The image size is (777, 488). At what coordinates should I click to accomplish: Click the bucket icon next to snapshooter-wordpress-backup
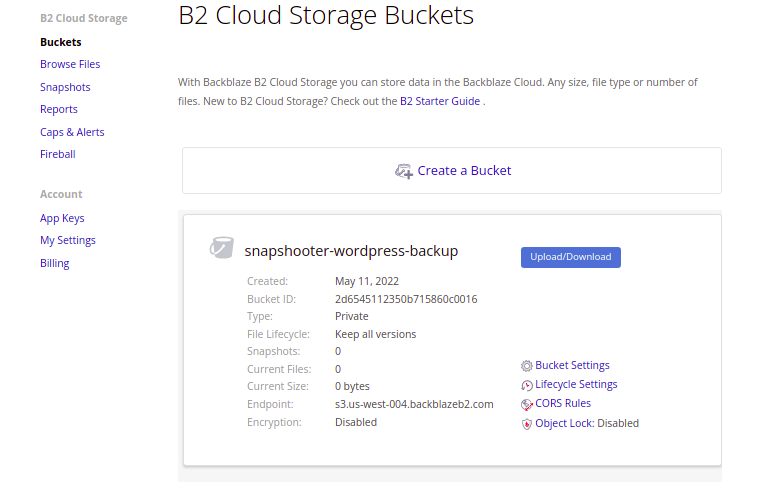pyautogui.click(x=221, y=247)
